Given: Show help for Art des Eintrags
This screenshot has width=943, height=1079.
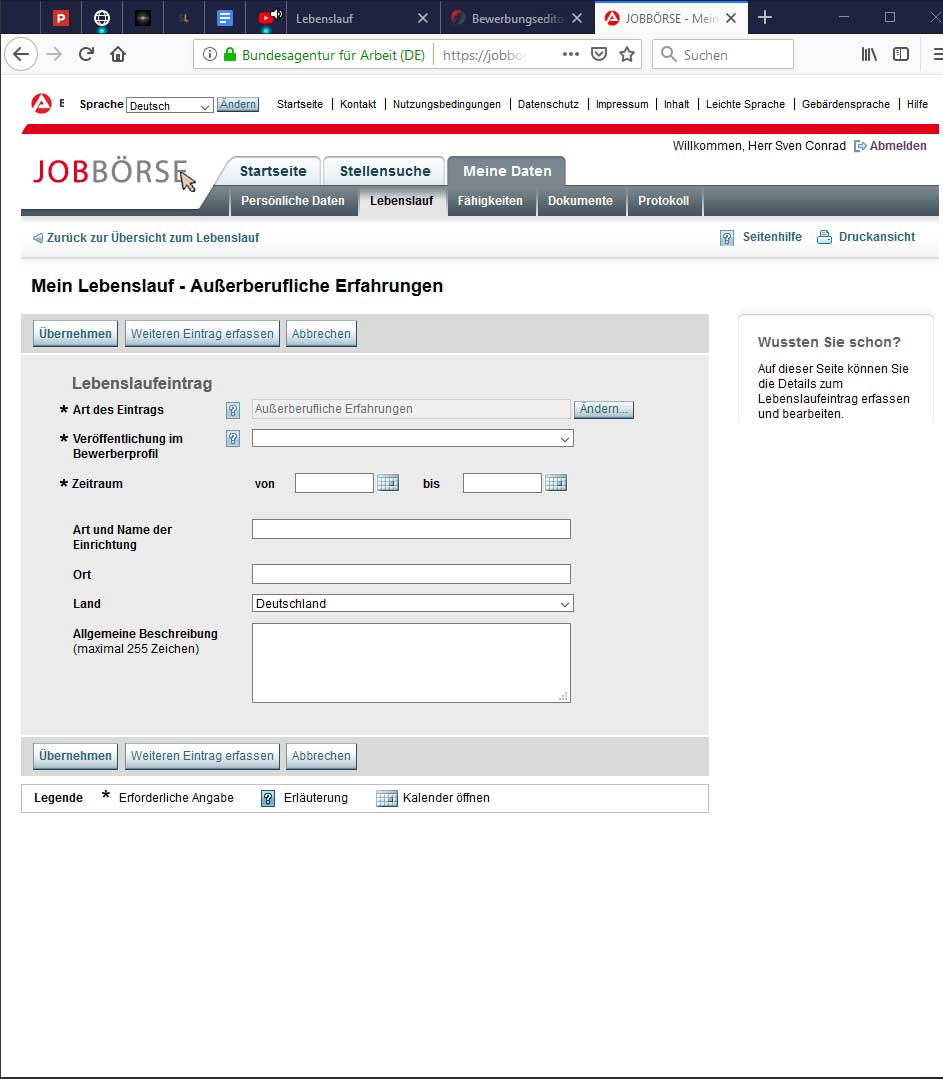Looking at the screenshot, I should click(x=233, y=410).
